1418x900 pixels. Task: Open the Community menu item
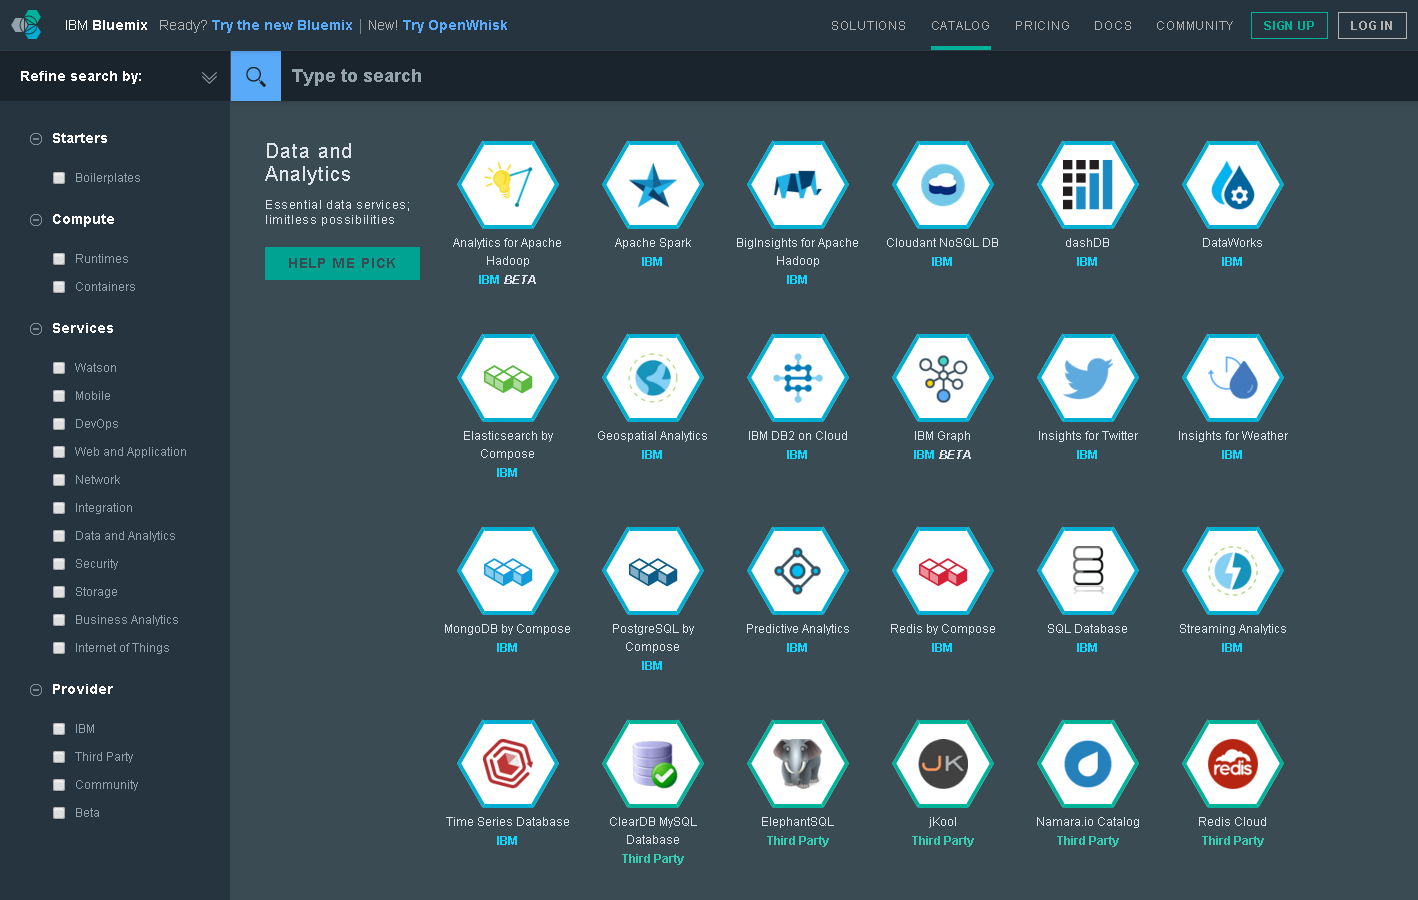coord(1195,26)
